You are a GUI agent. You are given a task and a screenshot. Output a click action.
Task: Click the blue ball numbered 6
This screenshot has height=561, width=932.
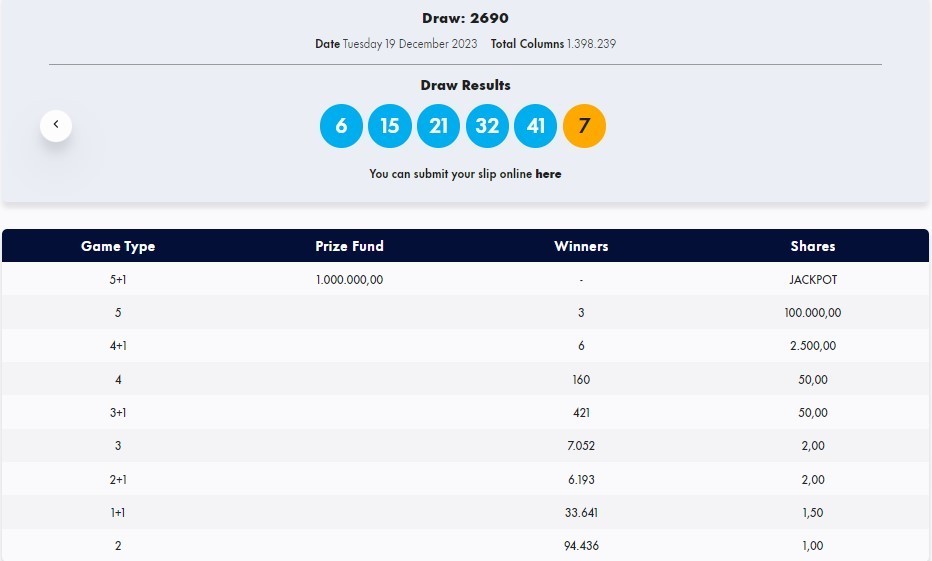pyautogui.click(x=341, y=126)
